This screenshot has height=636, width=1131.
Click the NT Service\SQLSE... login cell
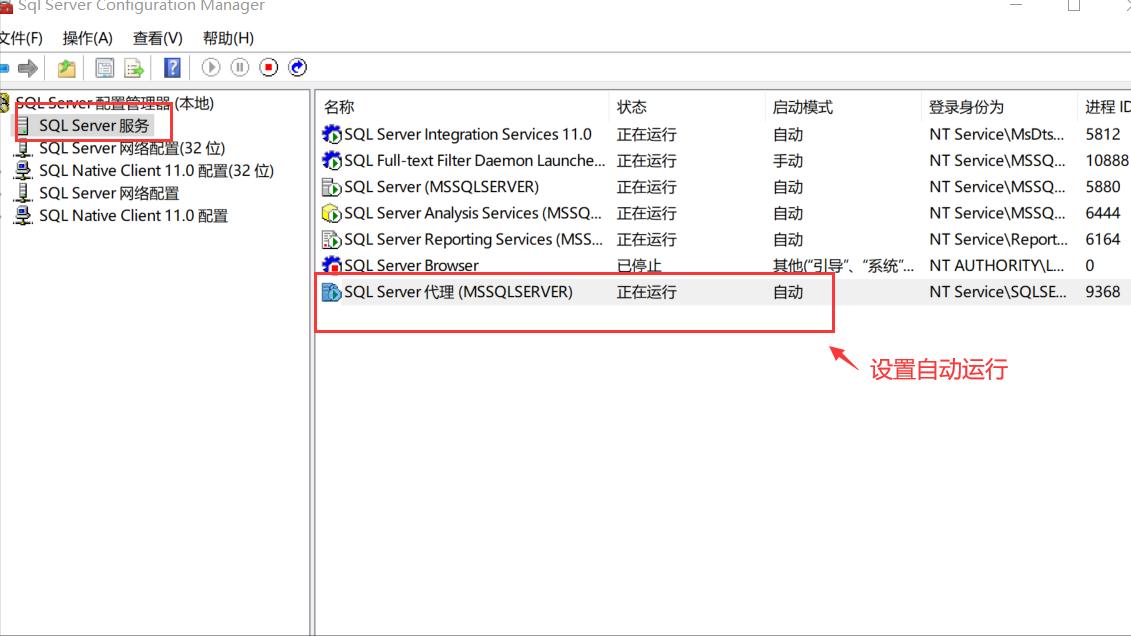998,292
